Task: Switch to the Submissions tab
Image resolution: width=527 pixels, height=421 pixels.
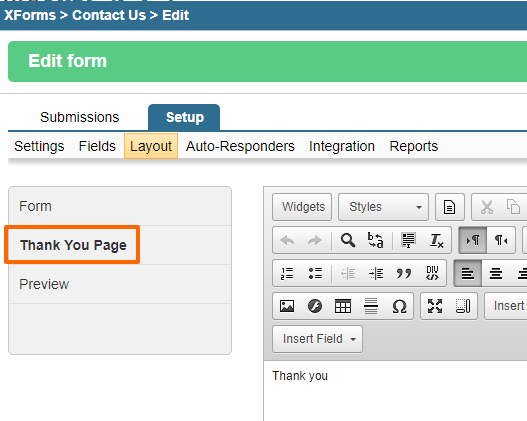Action: (x=80, y=117)
